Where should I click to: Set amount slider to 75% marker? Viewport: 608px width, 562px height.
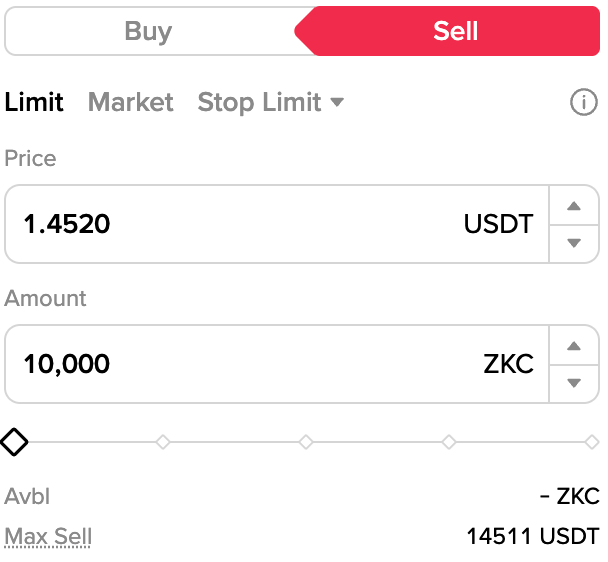click(449, 441)
